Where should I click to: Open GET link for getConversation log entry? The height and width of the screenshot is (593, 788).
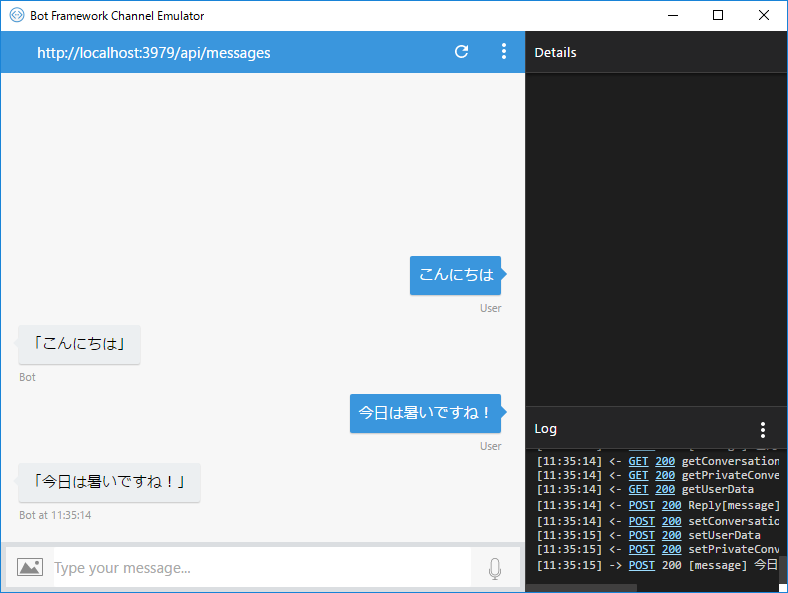point(638,461)
